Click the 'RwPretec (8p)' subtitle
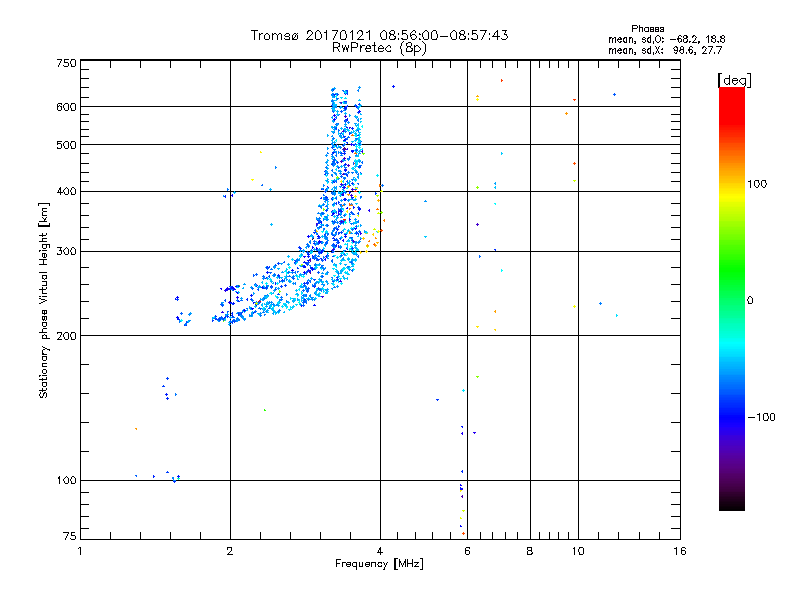 click(379, 48)
